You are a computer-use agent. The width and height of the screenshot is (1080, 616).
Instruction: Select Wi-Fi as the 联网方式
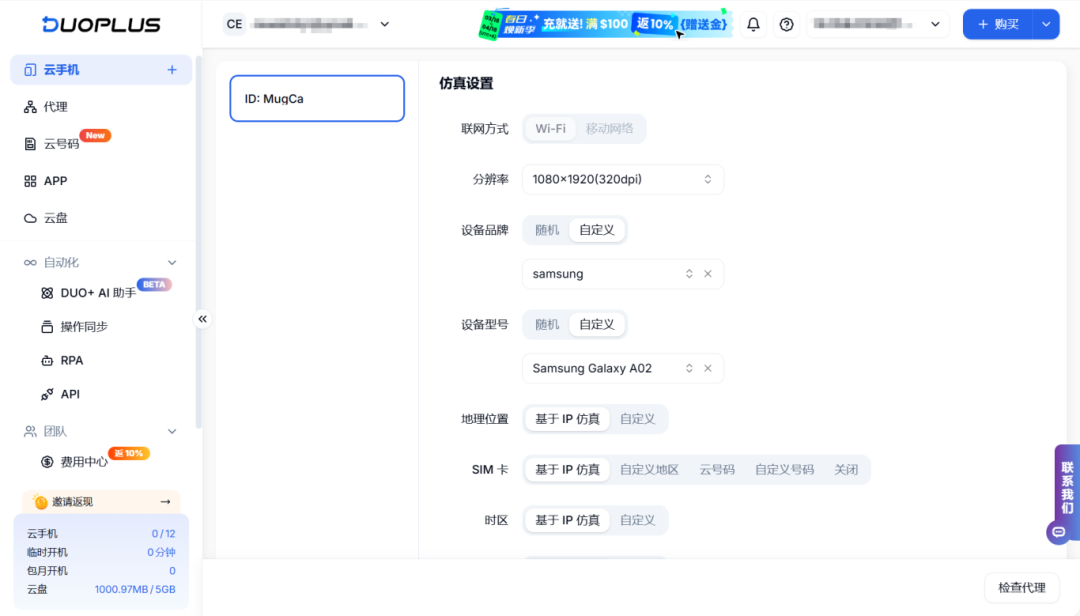pos(549,128)
